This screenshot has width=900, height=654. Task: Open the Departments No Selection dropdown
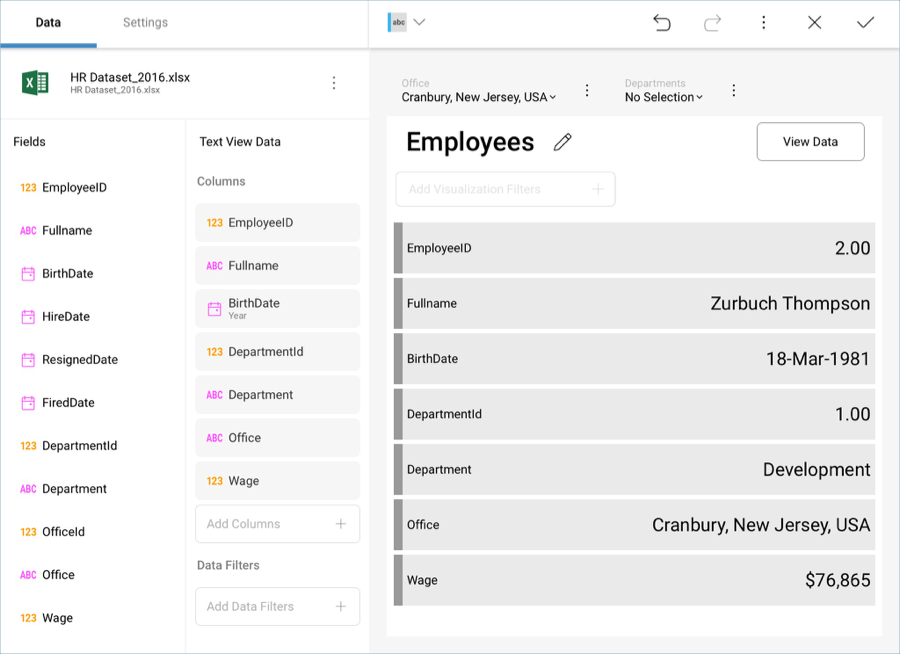tap(664, 97)
